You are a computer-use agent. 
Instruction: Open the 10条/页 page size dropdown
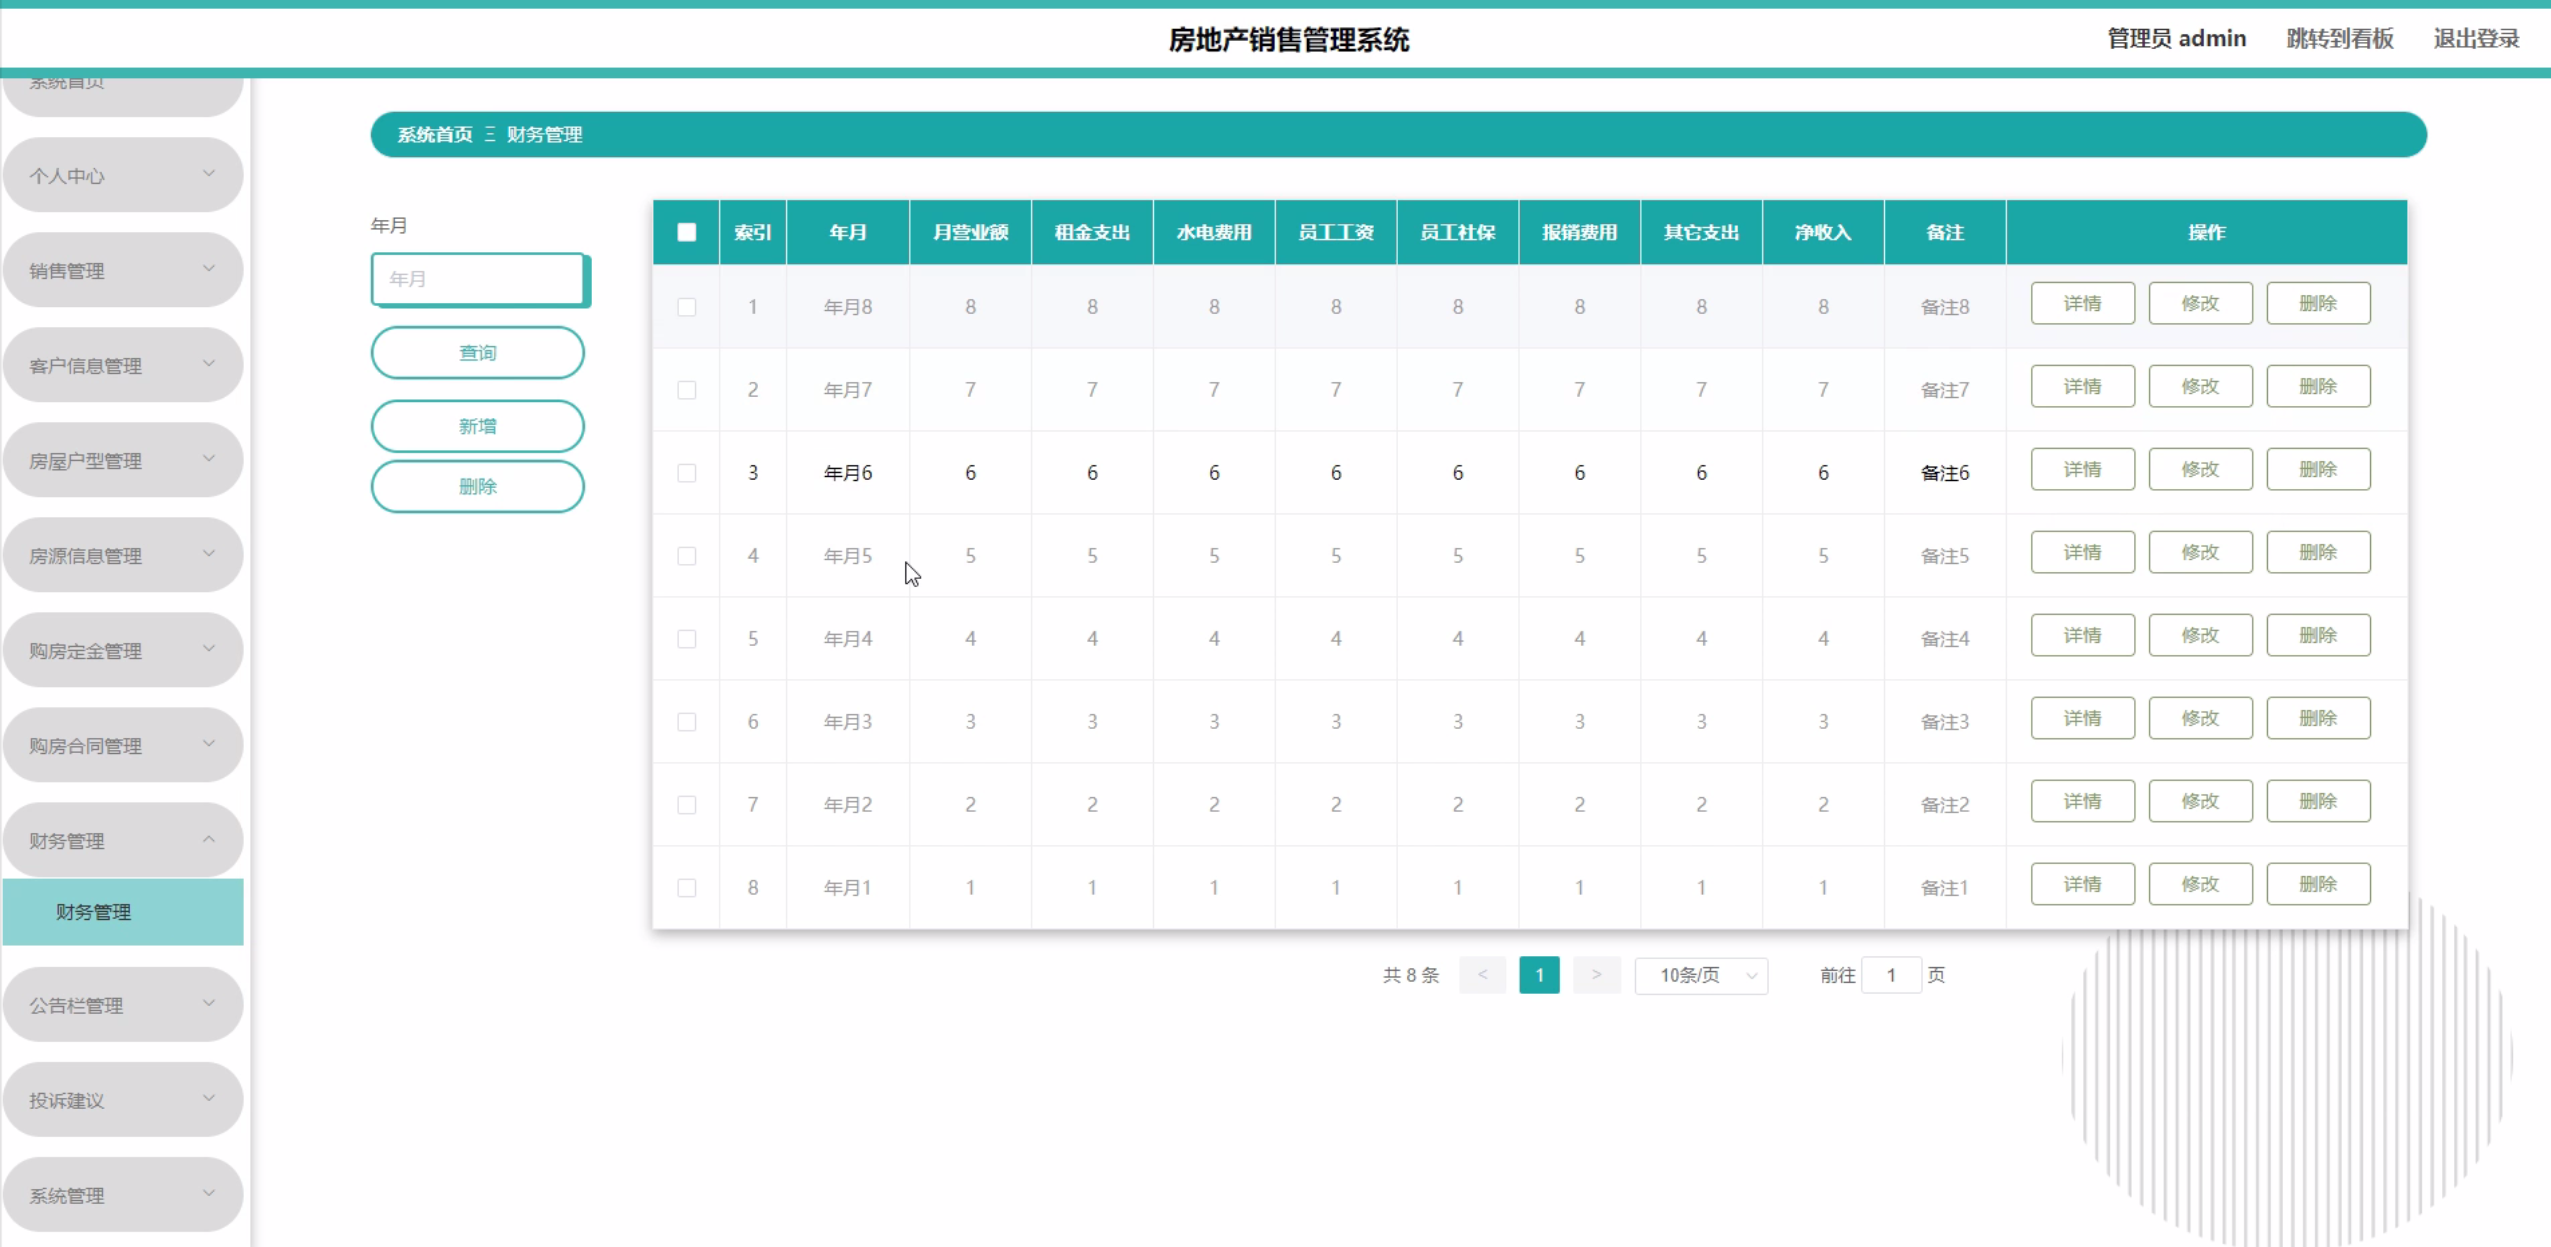1700,975
